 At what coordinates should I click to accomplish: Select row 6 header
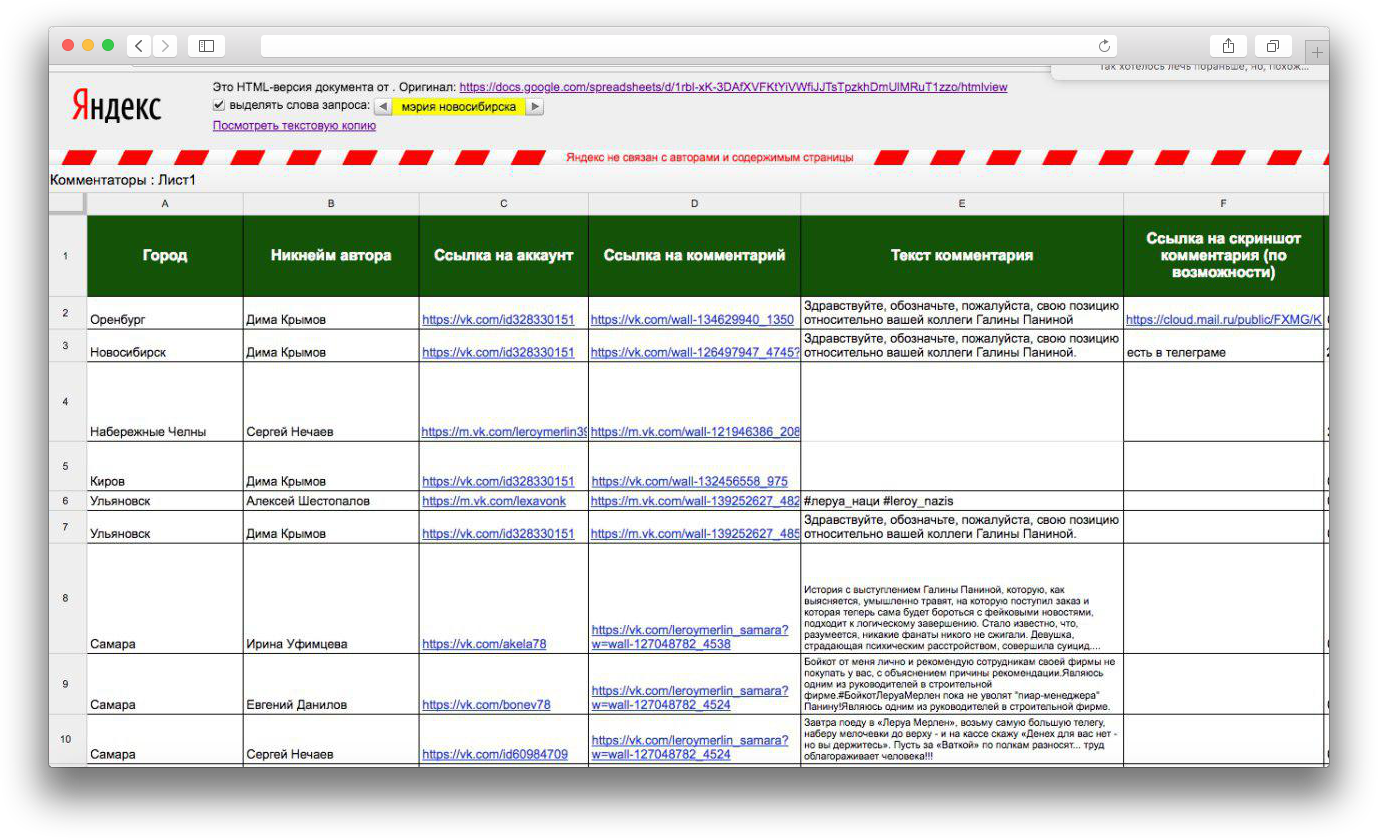67,501
